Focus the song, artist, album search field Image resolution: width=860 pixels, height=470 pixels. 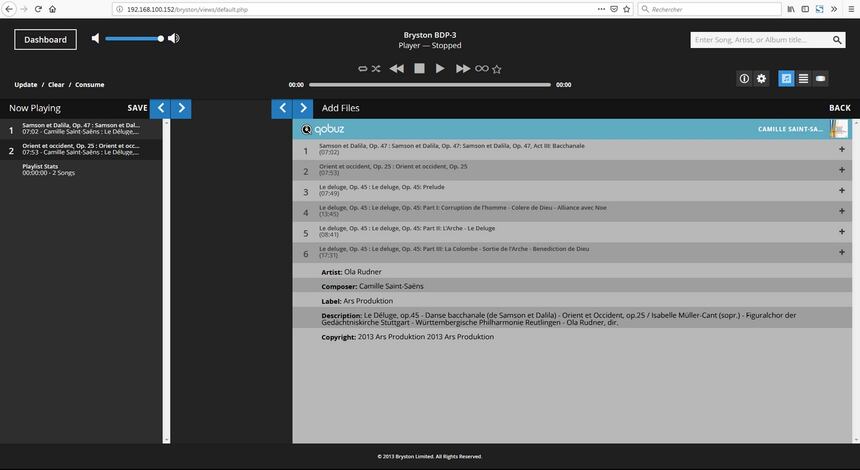coord(760,40)
